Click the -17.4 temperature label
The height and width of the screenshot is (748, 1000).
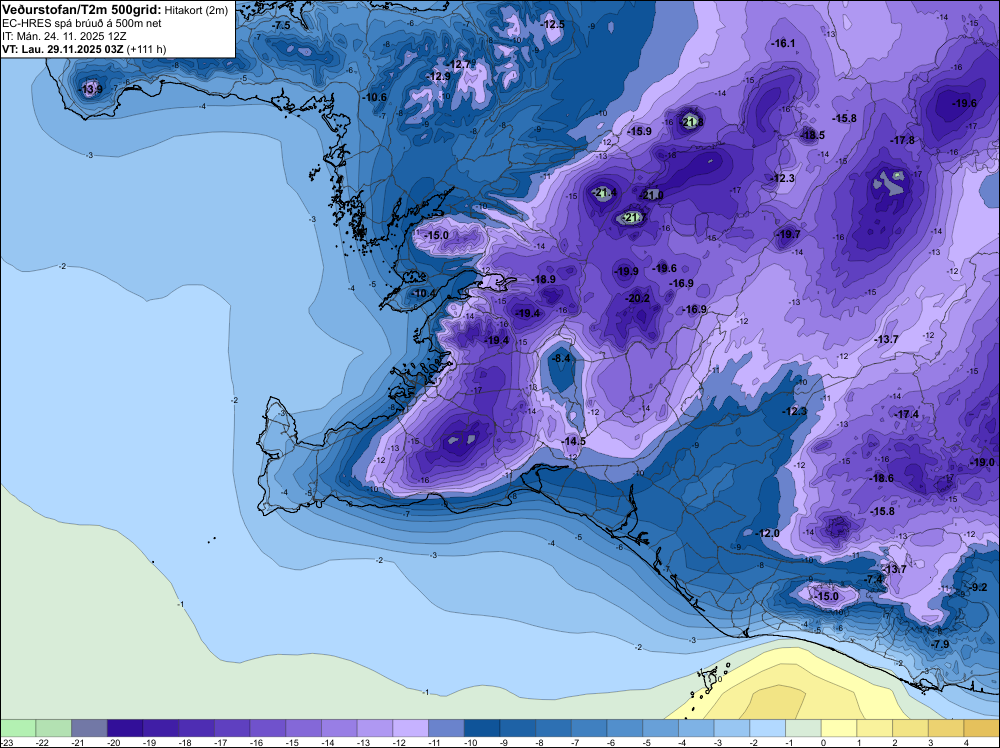[906, 414]
